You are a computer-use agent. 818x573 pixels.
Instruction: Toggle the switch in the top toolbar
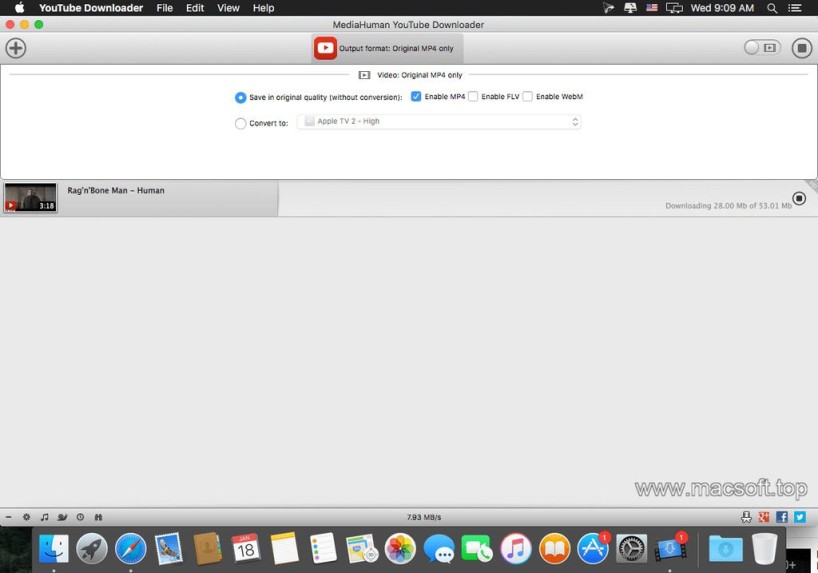coord(761,48)
